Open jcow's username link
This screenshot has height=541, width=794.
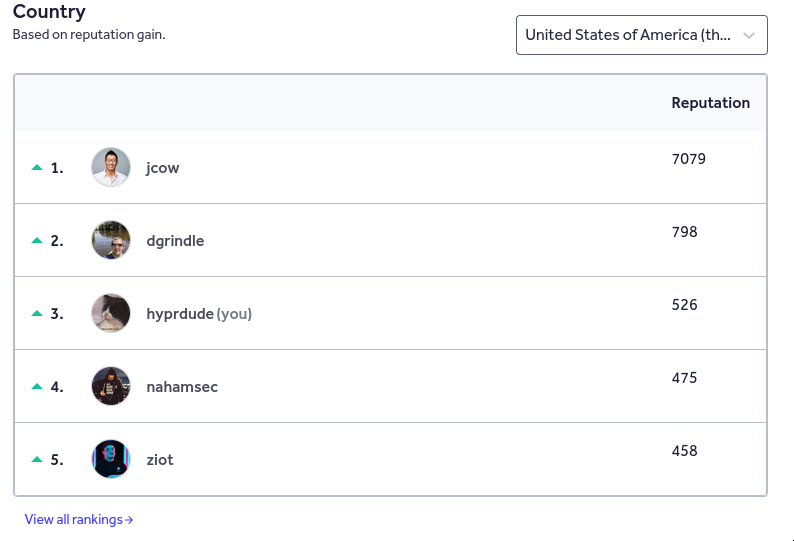[163, 168]
